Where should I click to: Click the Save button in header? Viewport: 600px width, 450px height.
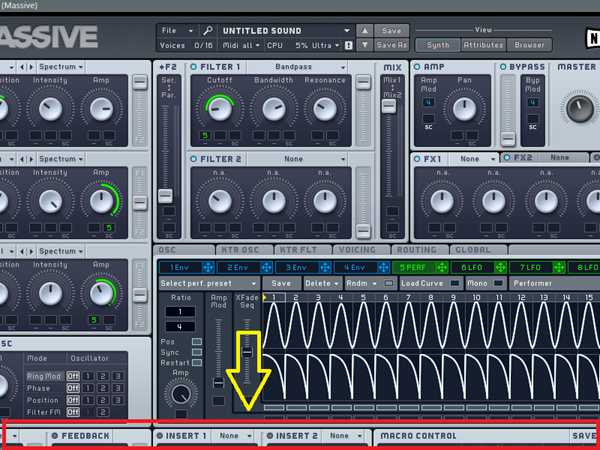click(x=391, y=31)
